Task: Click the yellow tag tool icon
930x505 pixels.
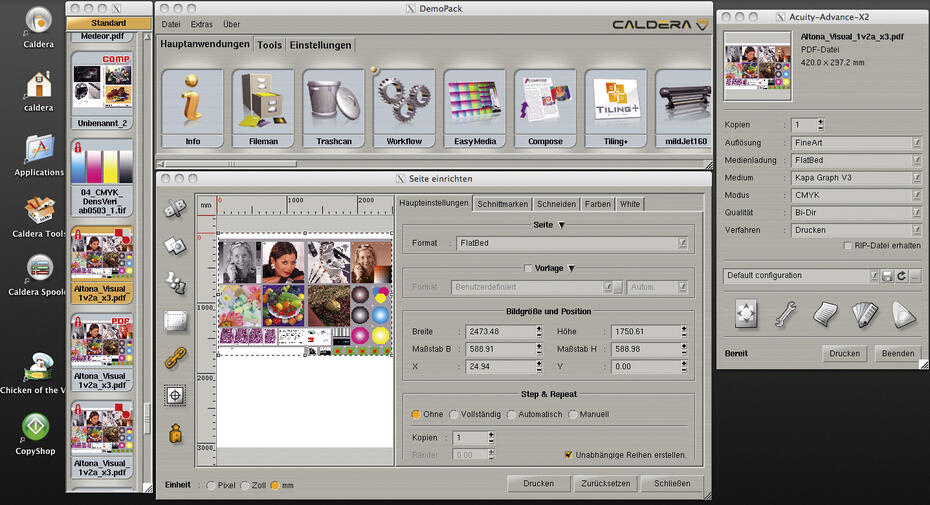Action: (176, 433)
